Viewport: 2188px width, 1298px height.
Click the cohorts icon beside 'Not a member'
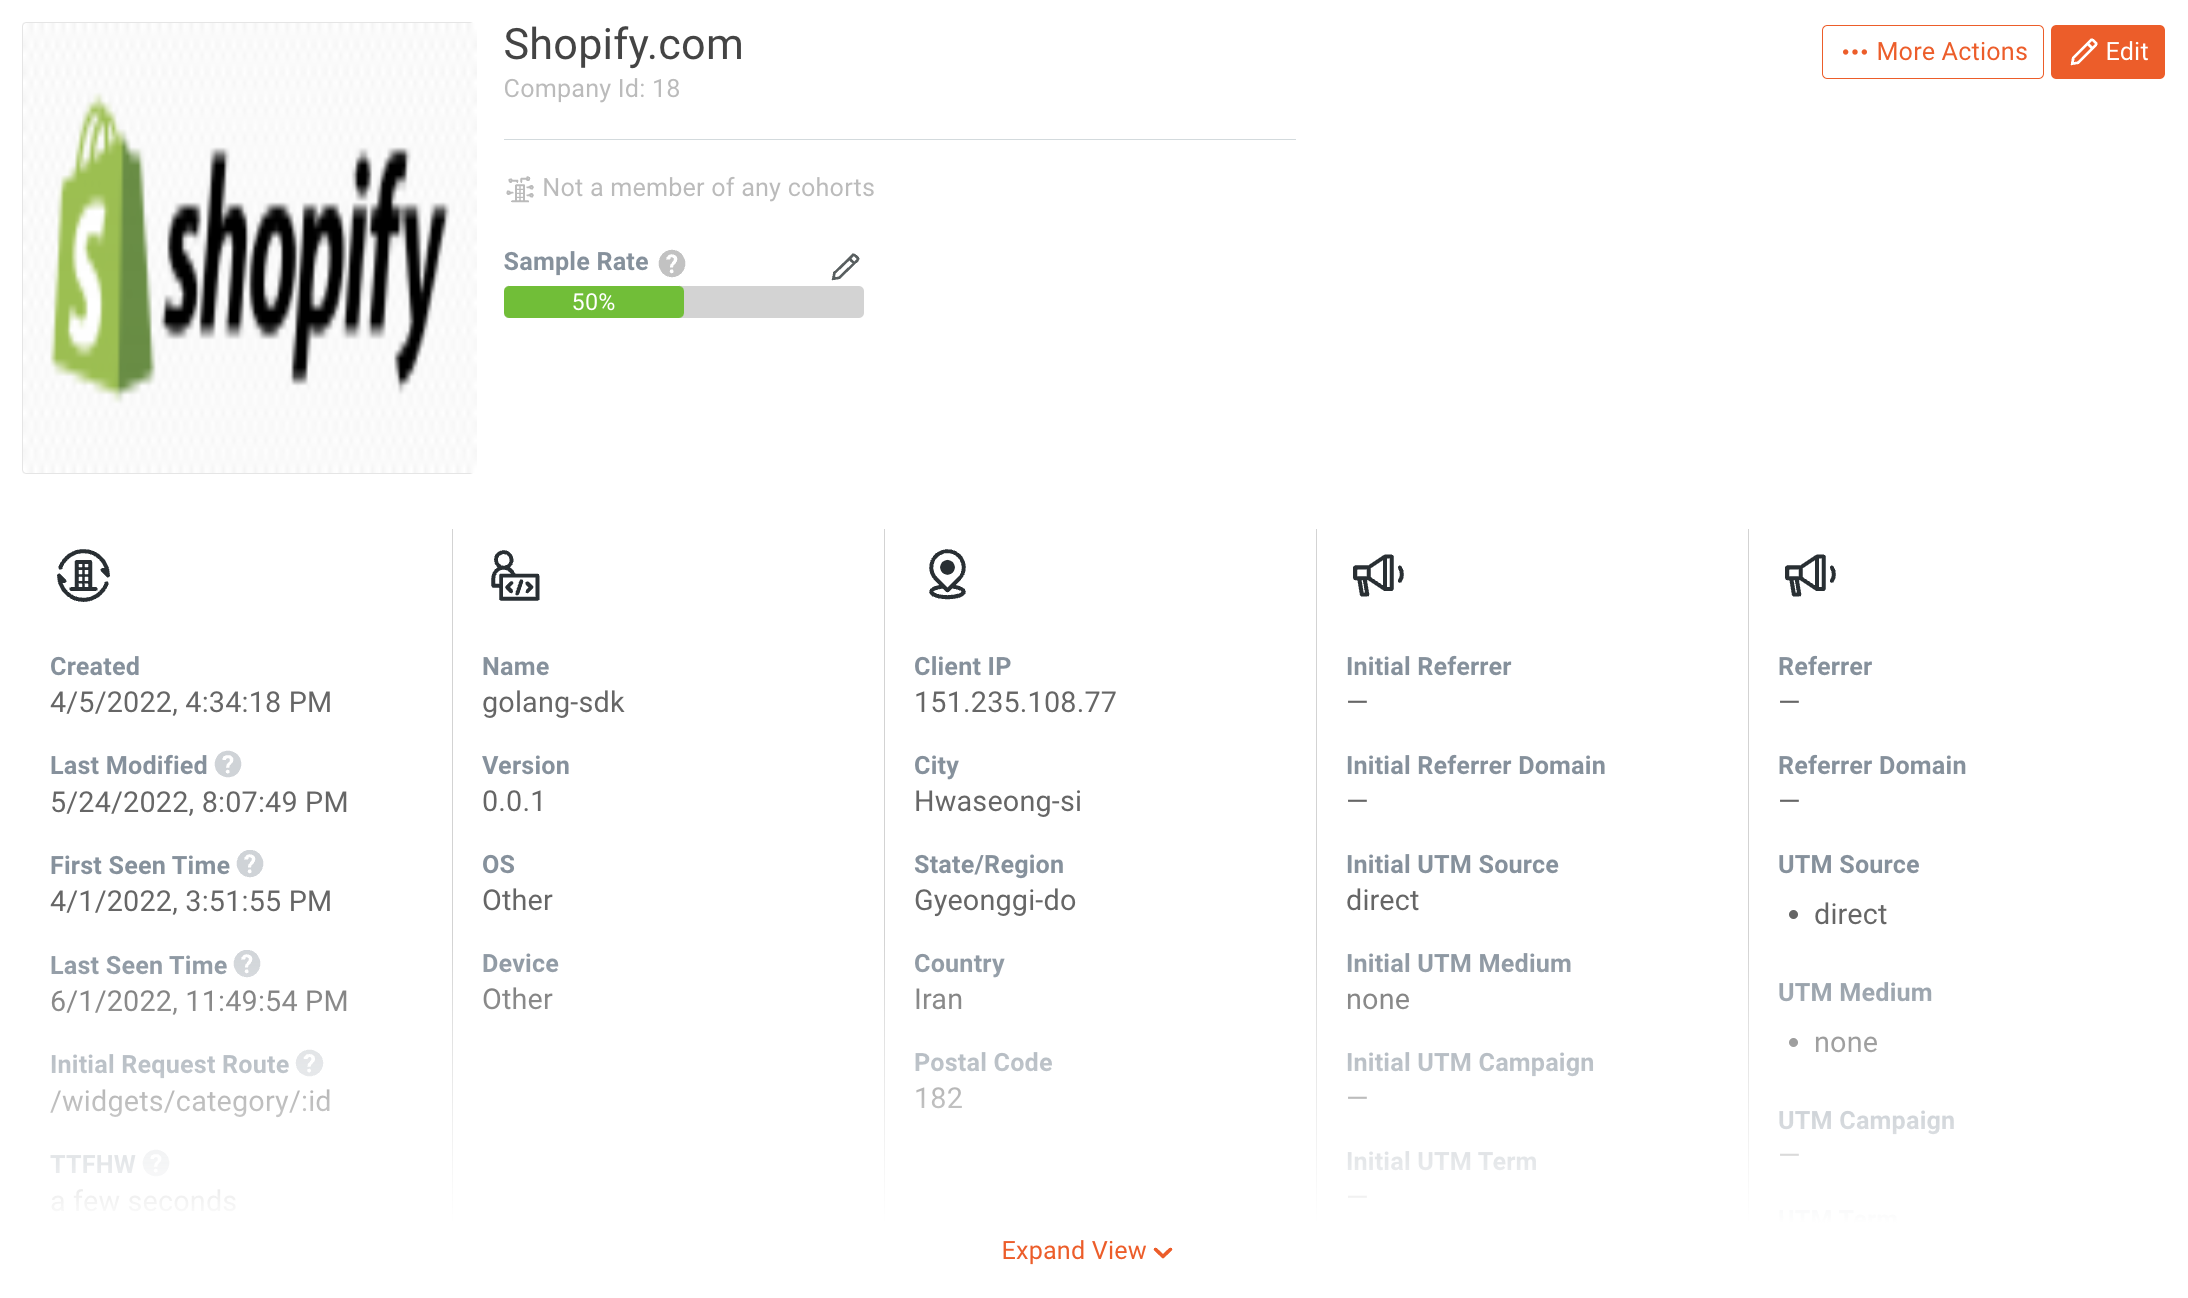tap(519, 188)
